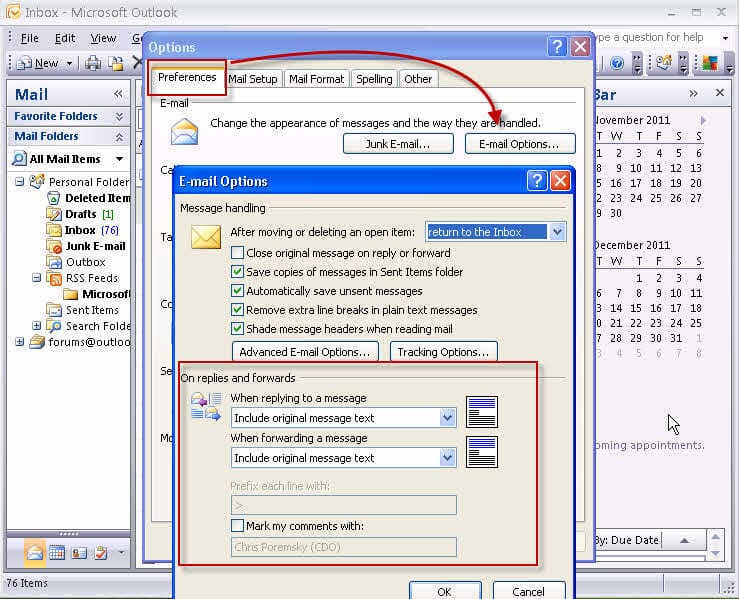This screenshot has width=739, height=599.
Task: Click help question mark in Options dialog title
Action: pos(557,47)
